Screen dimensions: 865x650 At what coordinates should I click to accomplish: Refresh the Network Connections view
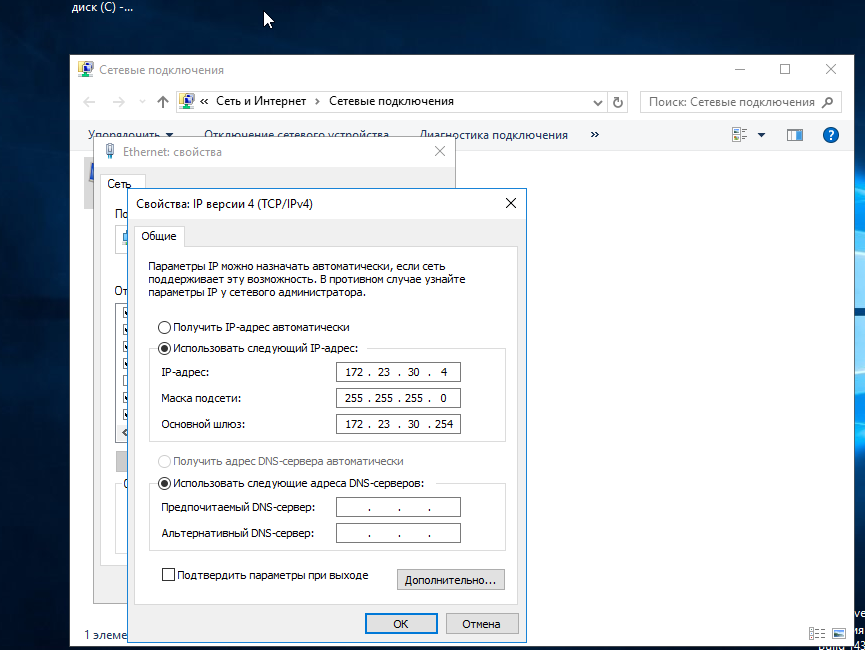coord(618,102)
